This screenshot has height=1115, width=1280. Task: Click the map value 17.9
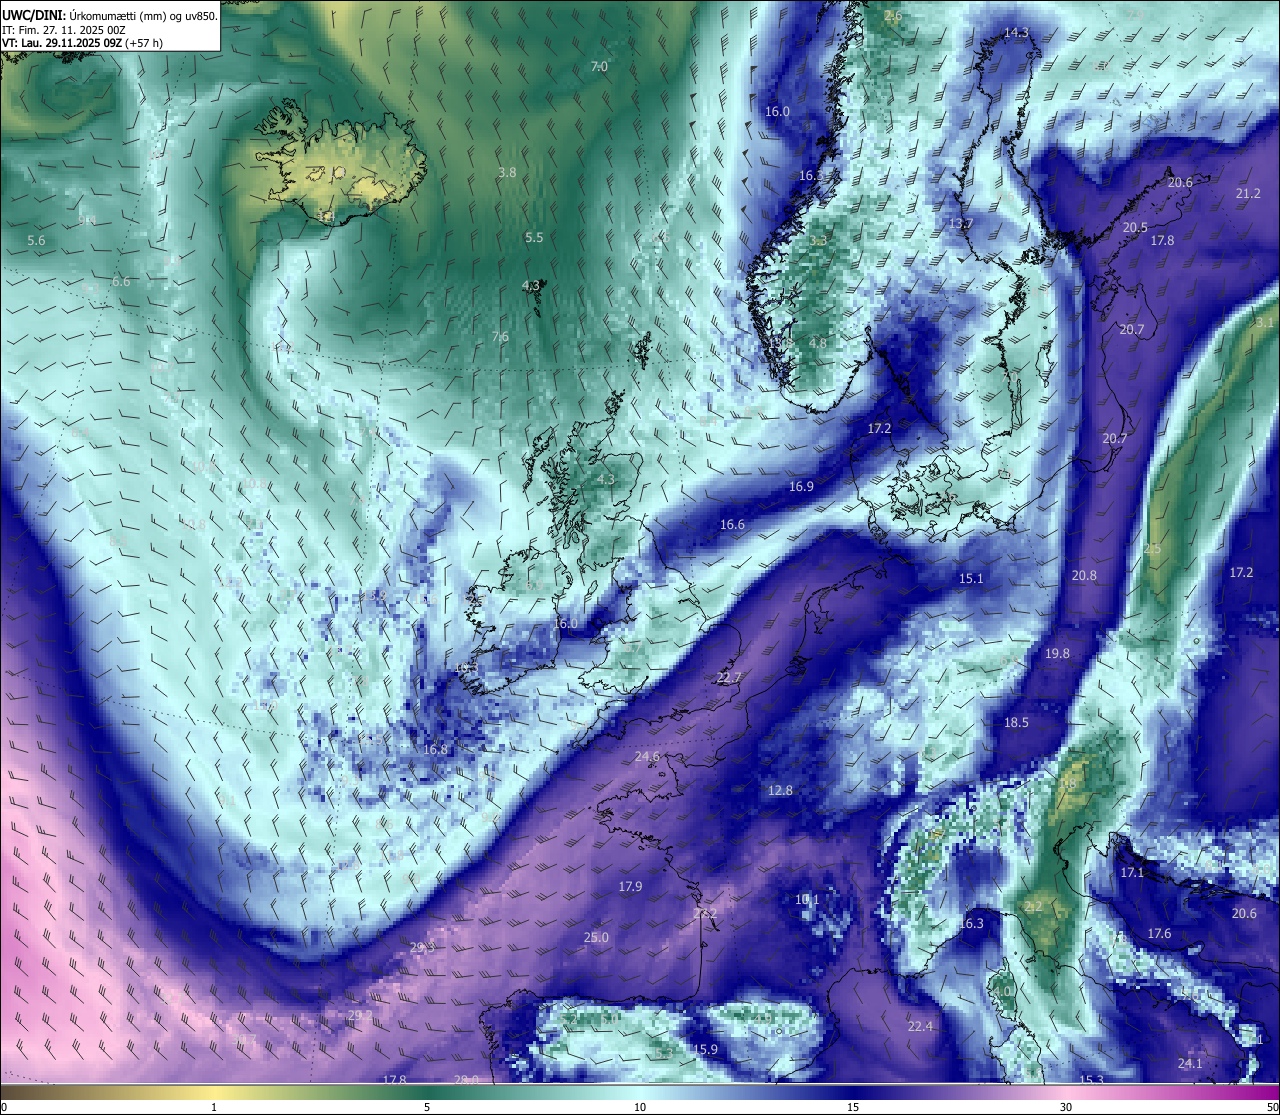point(630,887)
